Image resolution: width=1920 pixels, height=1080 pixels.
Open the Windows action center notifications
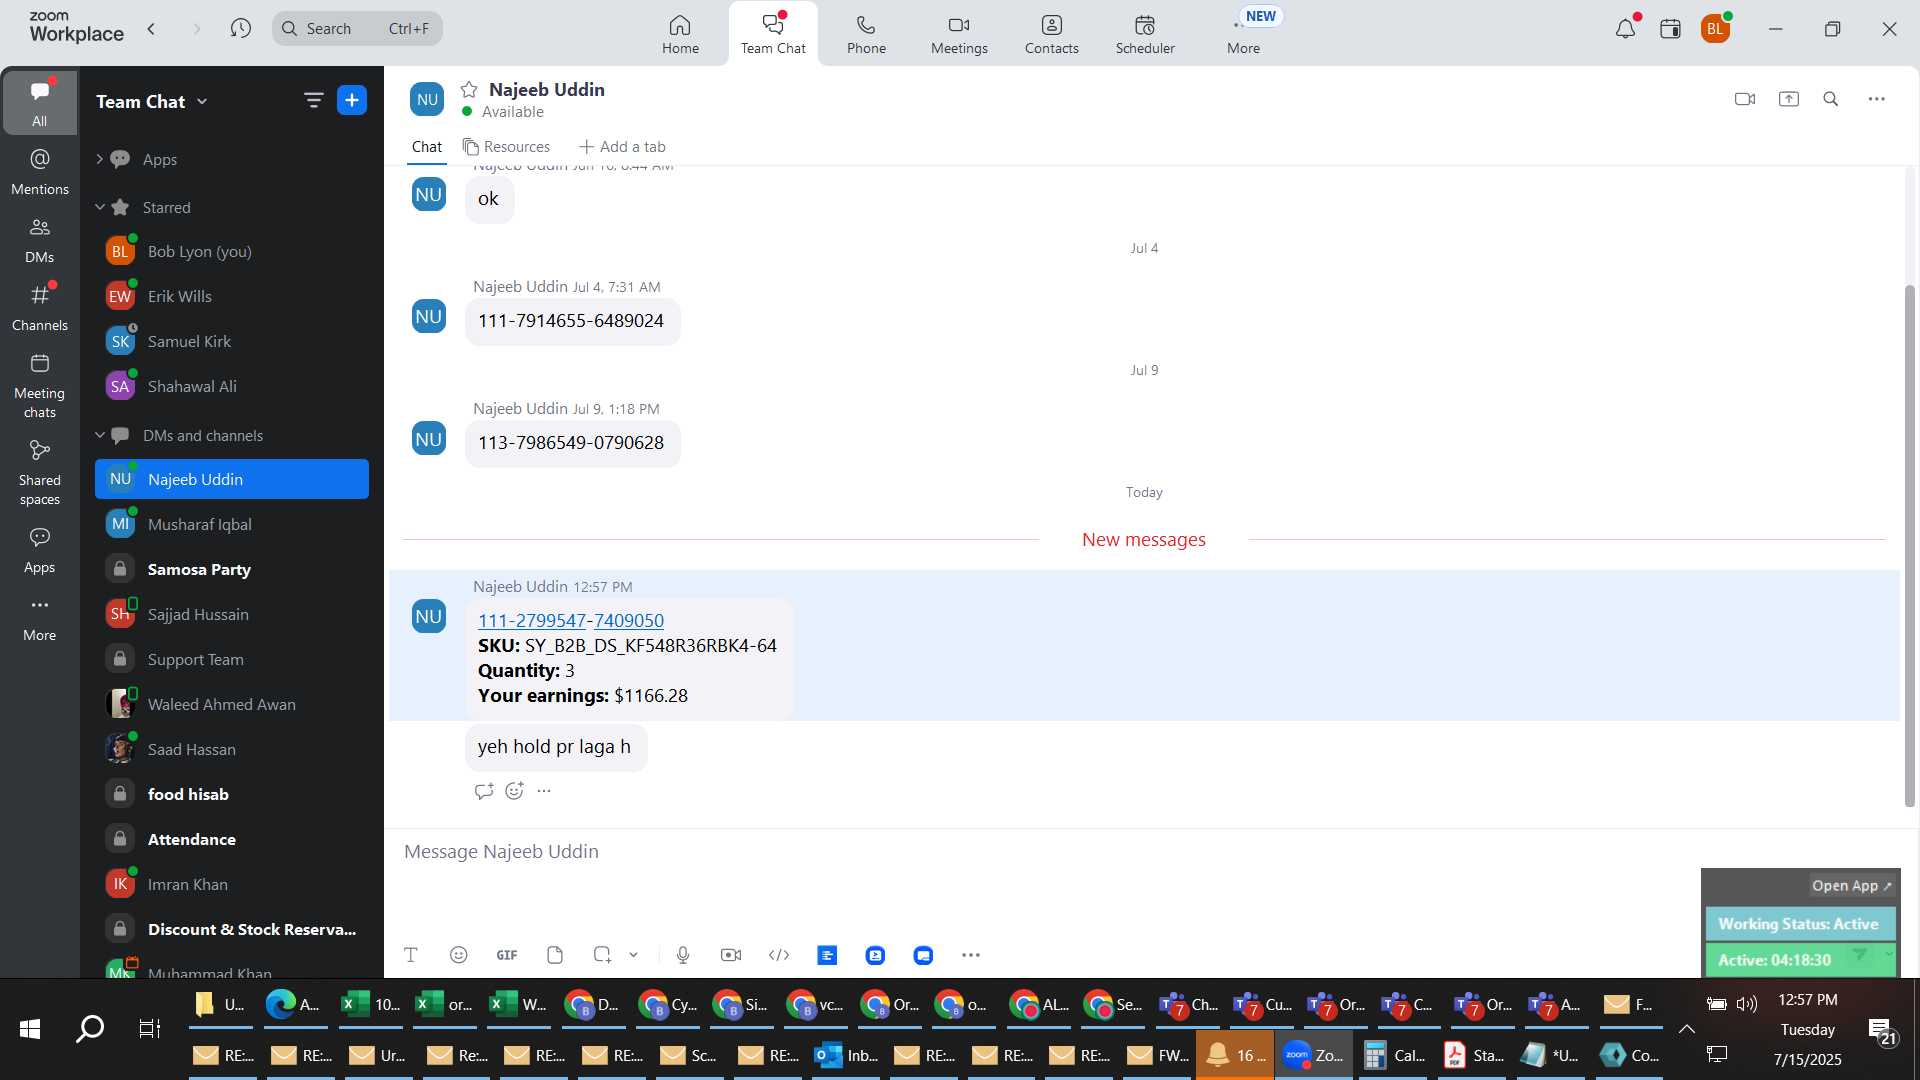tap(1882, 1032)
